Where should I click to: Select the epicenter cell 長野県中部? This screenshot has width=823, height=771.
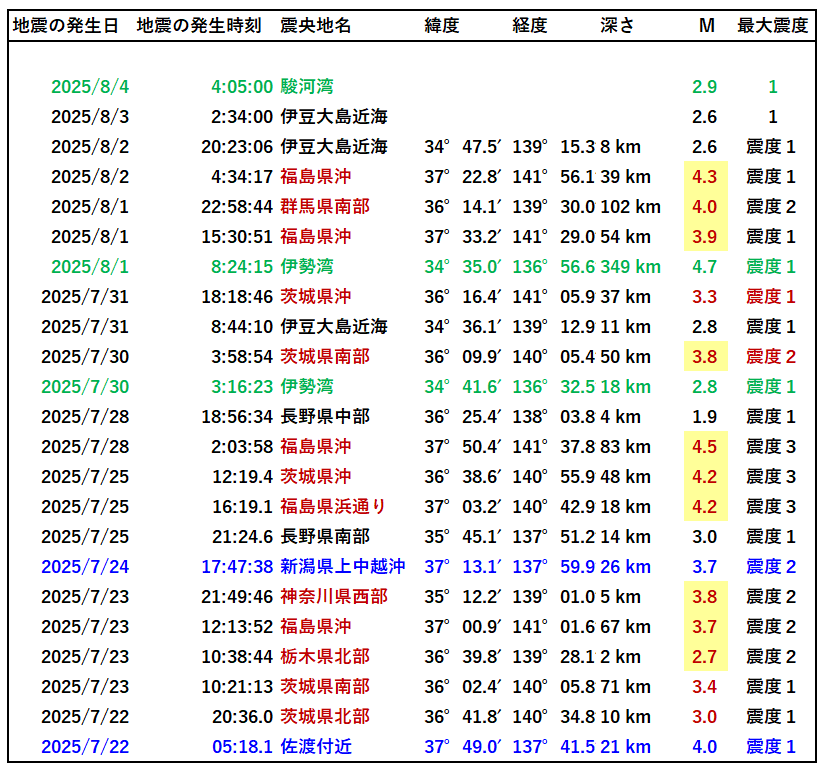pyautogui.click(x=325, y=417)
